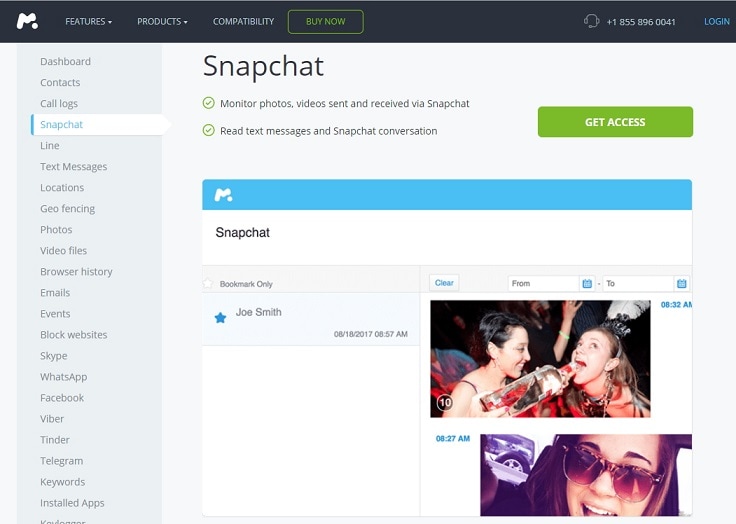Open Browser history in the sidebar
The width and height of the screenshot is (736, 524).
point(76,272)
